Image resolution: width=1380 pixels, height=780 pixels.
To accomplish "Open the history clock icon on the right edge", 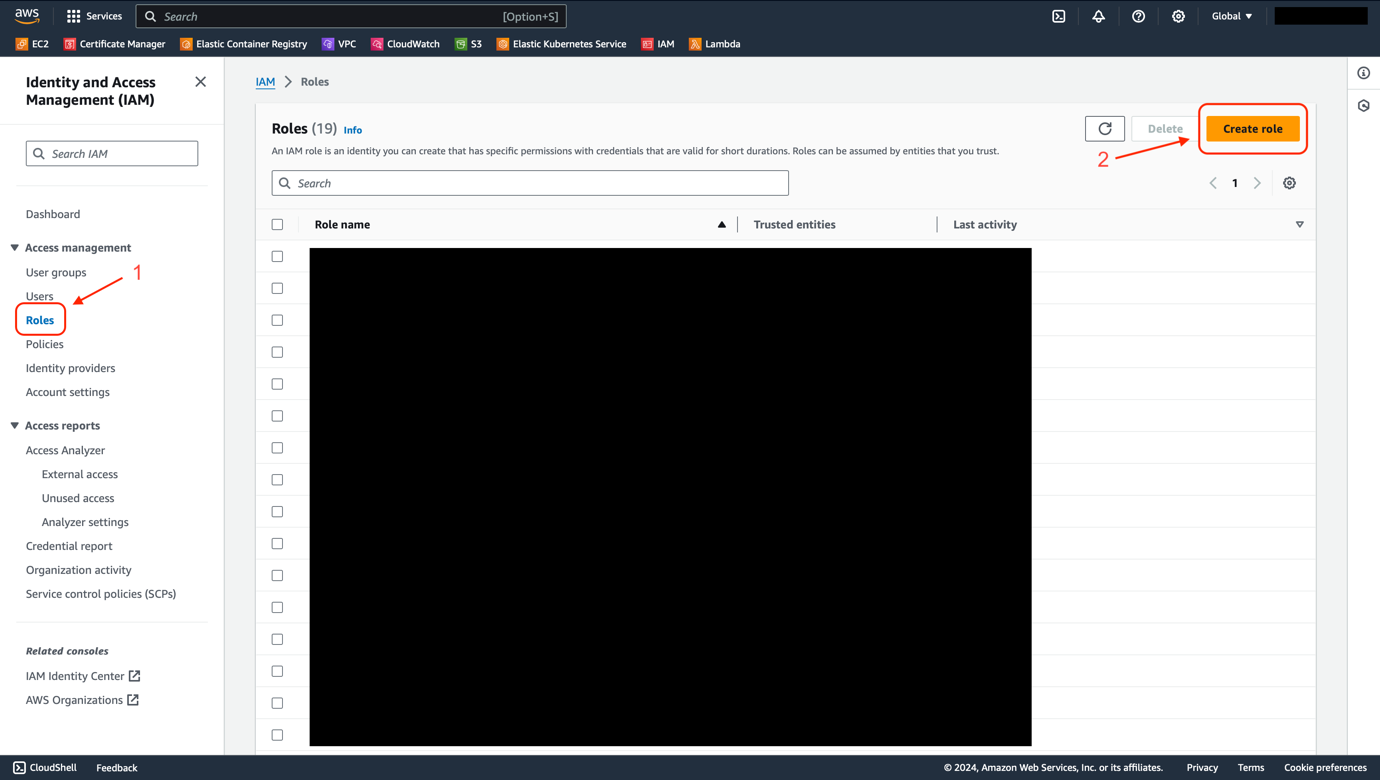I will click(1364, 106).
